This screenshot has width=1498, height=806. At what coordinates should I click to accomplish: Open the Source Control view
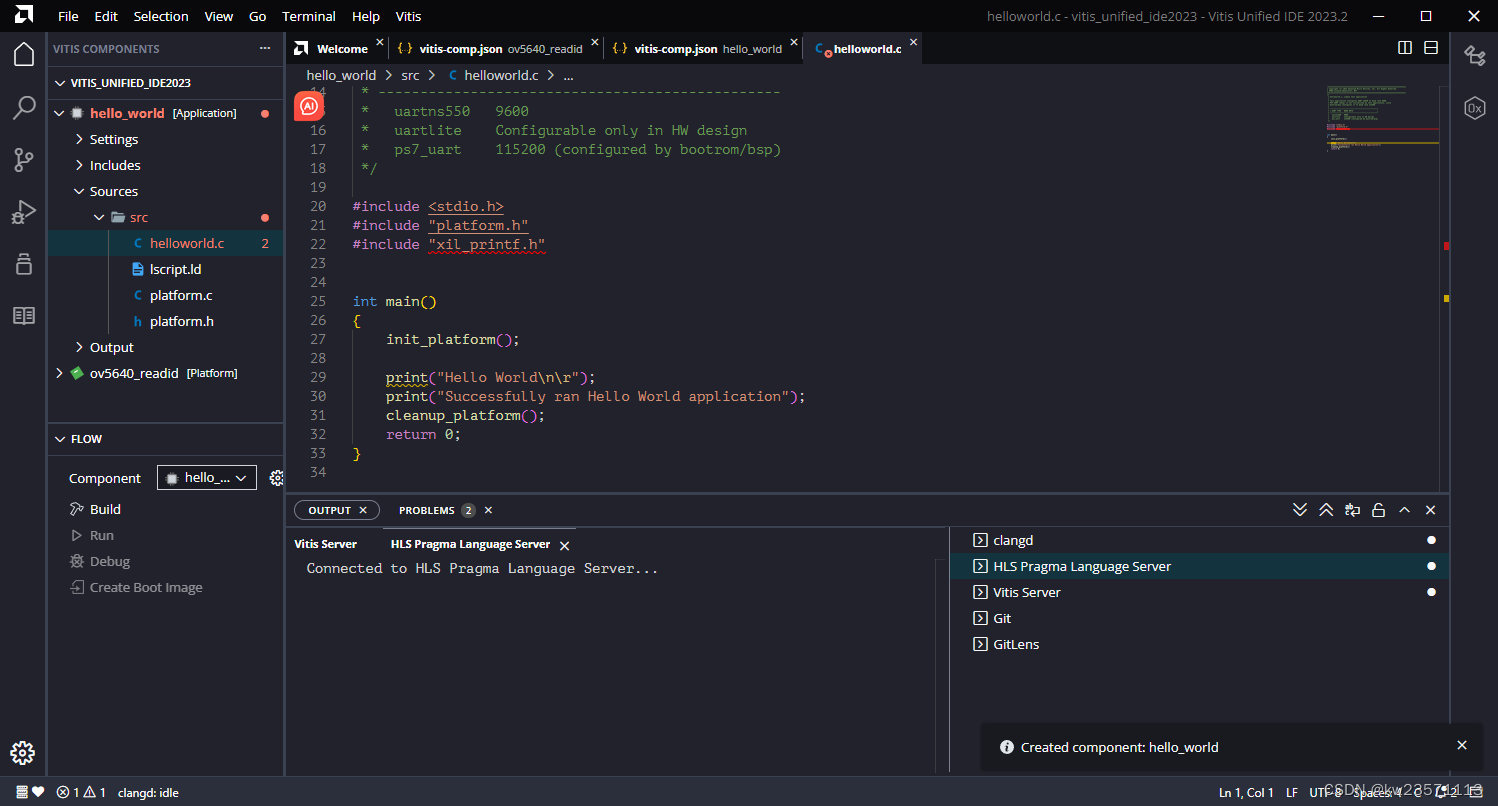tap(24, 160)
